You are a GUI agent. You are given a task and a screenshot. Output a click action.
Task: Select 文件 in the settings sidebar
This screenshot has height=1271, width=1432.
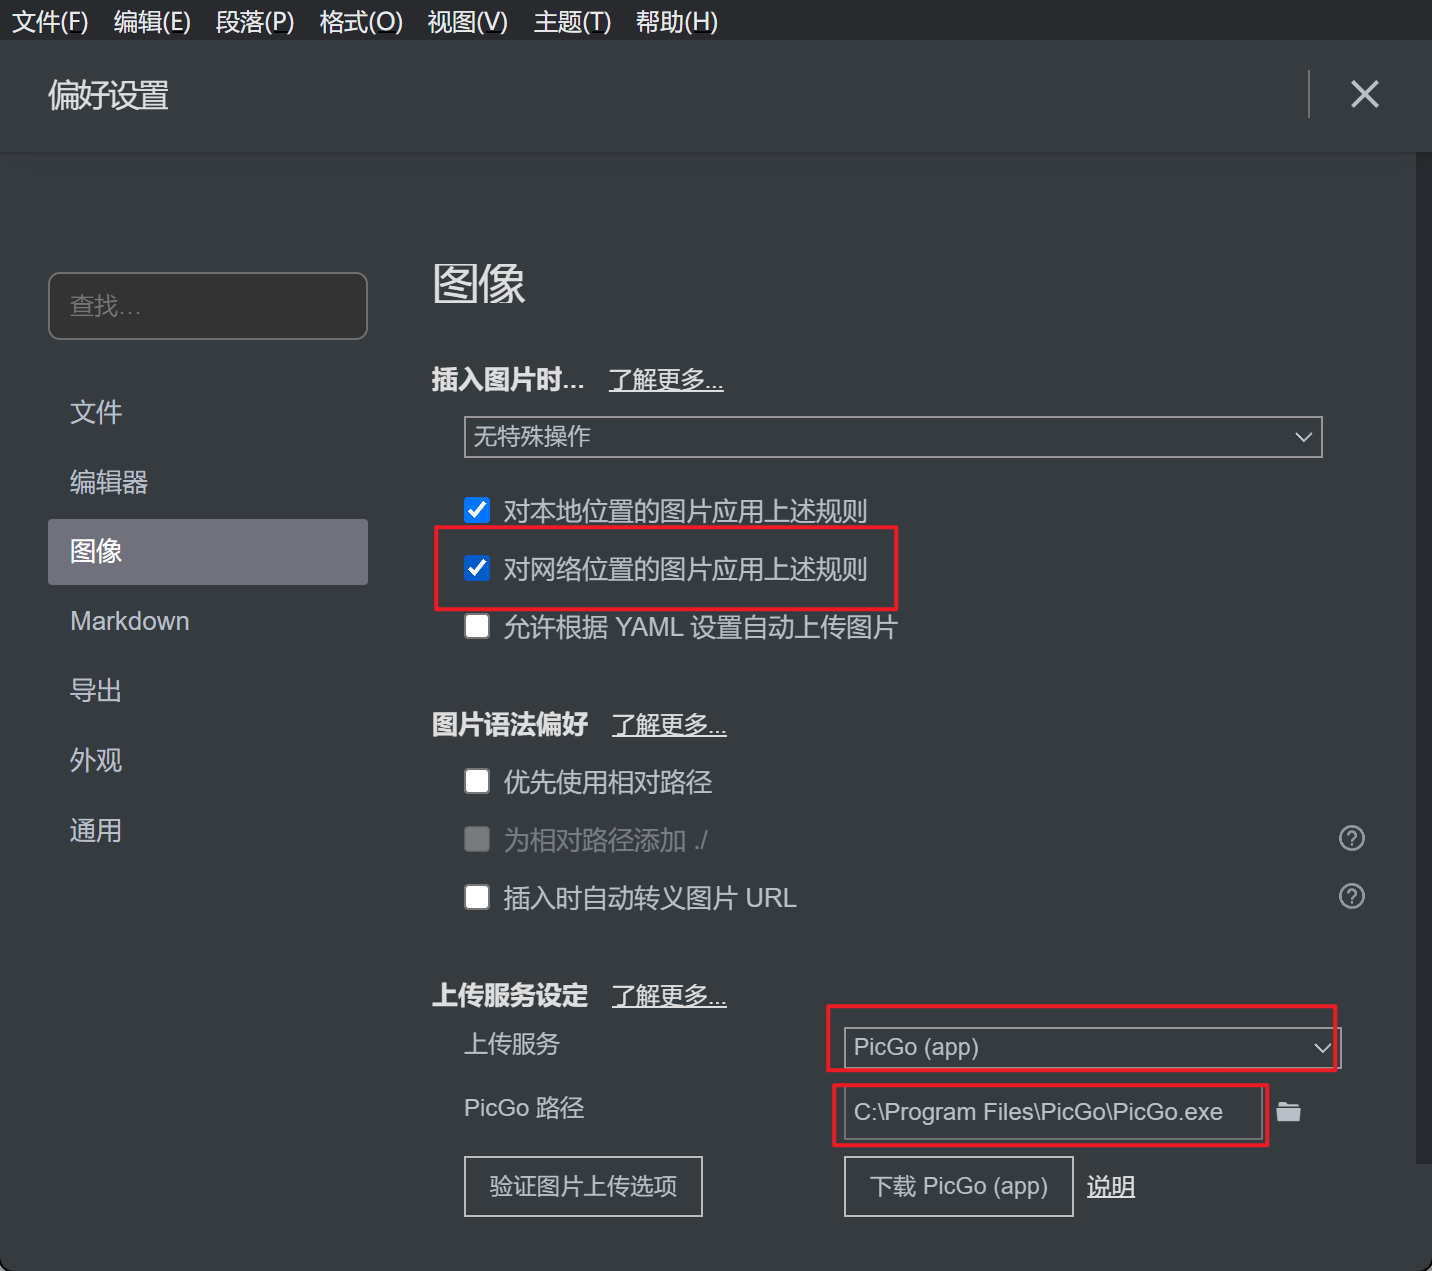click(x=208, y=412)
